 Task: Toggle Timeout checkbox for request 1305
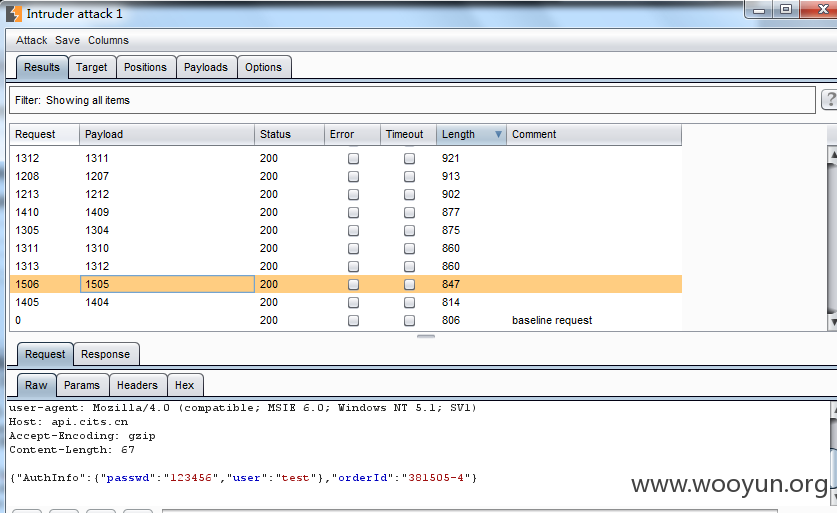pyautogui.click(x=409, y=231)
